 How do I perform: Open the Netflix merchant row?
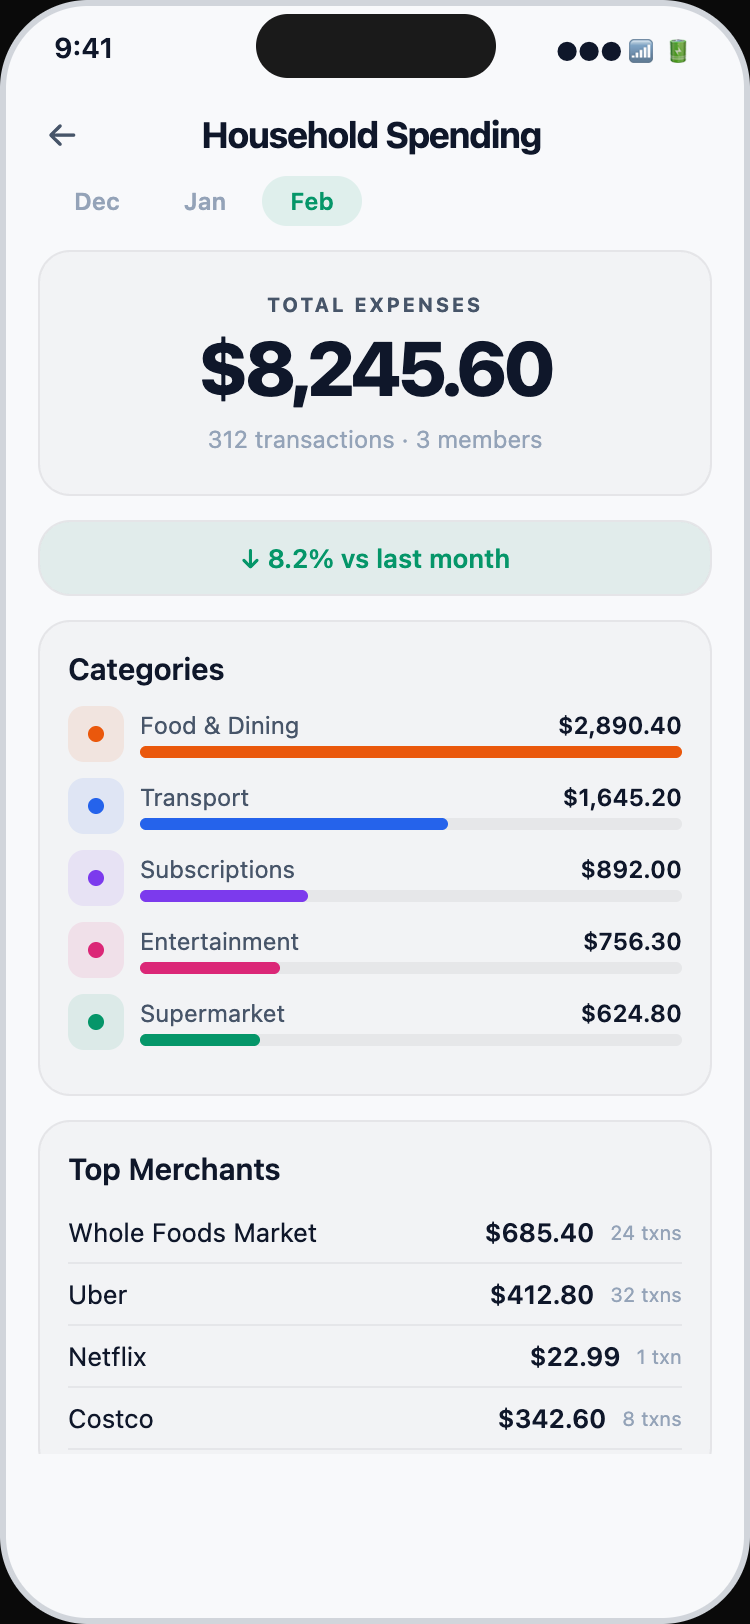[x=375, y=1357]
